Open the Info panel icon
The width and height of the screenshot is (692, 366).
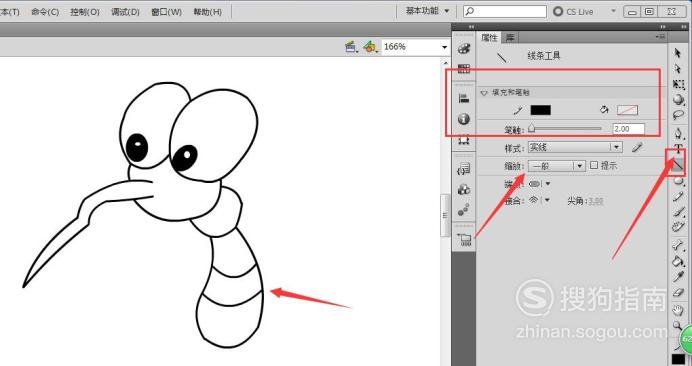[463, 119]
